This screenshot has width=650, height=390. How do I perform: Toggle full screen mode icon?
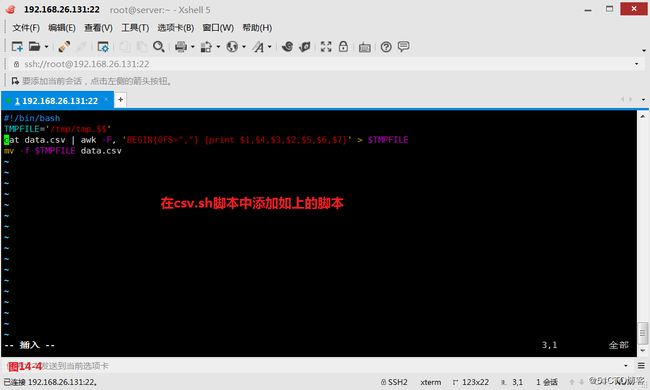coord(326,46)
